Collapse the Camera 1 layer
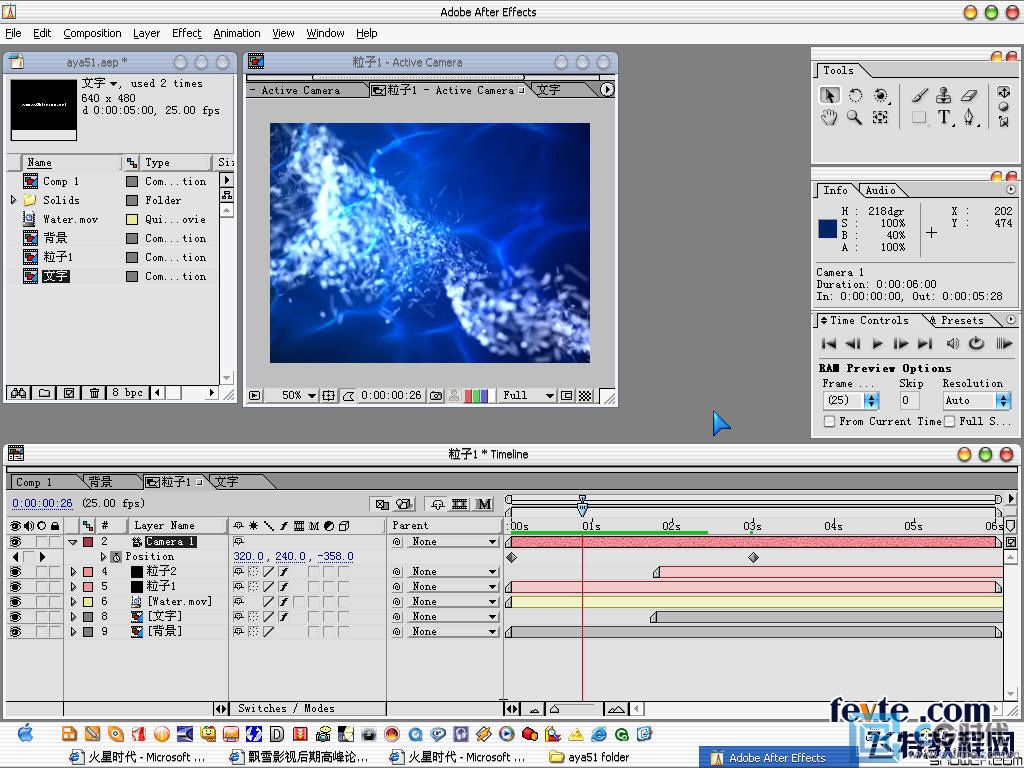 pos(73,542)
